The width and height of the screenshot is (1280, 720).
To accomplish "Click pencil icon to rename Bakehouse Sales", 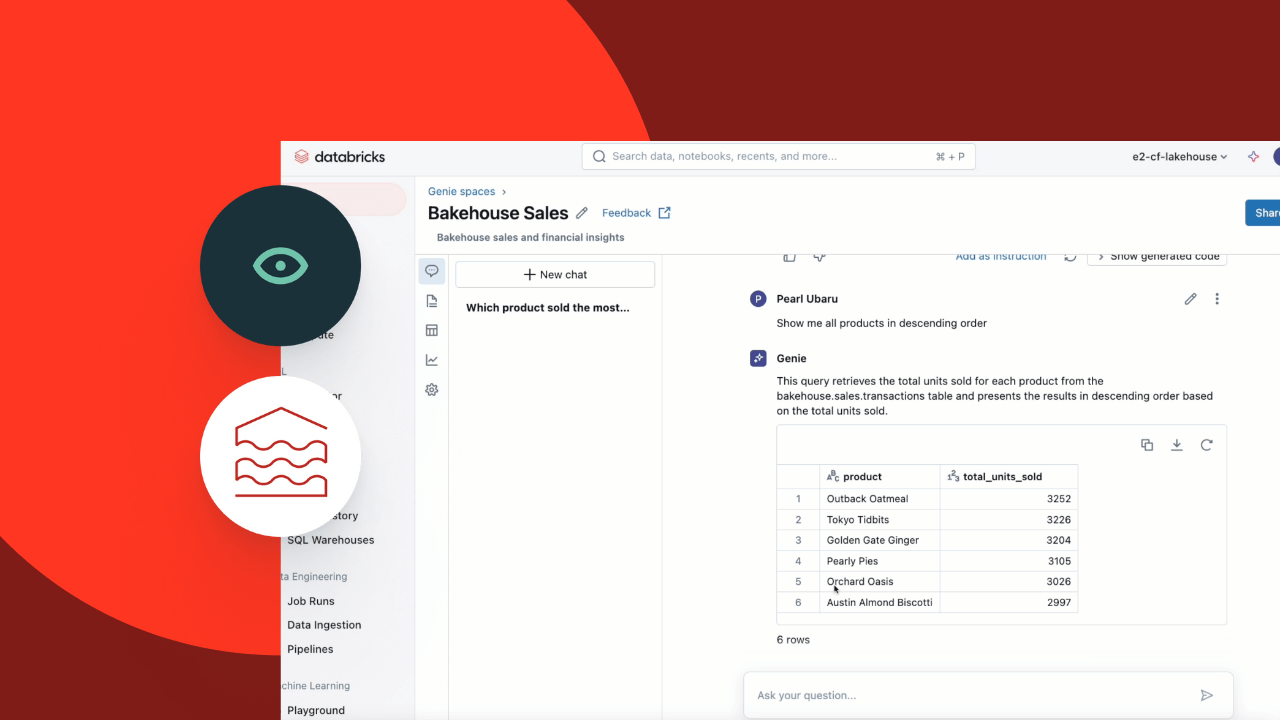I will [582, 213].
